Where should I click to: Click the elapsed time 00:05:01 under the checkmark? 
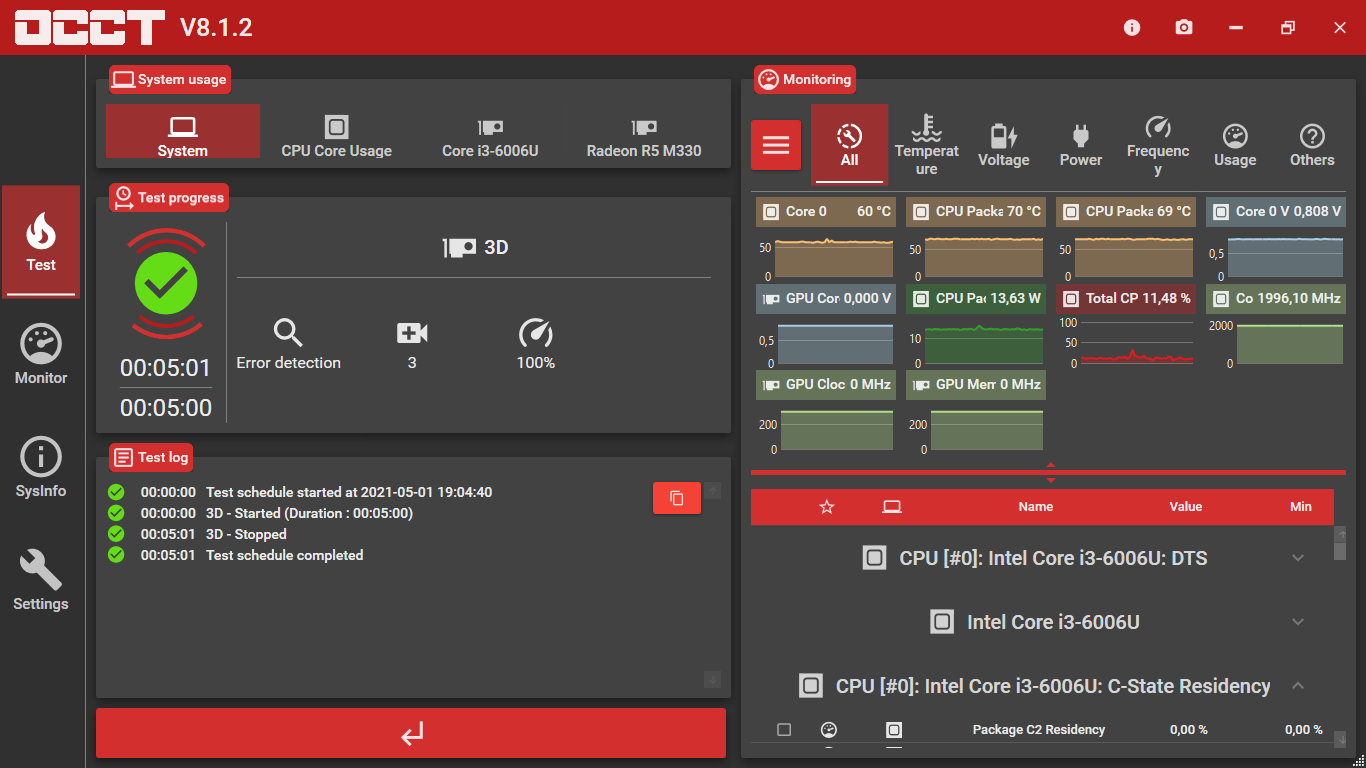coord(166,368)
